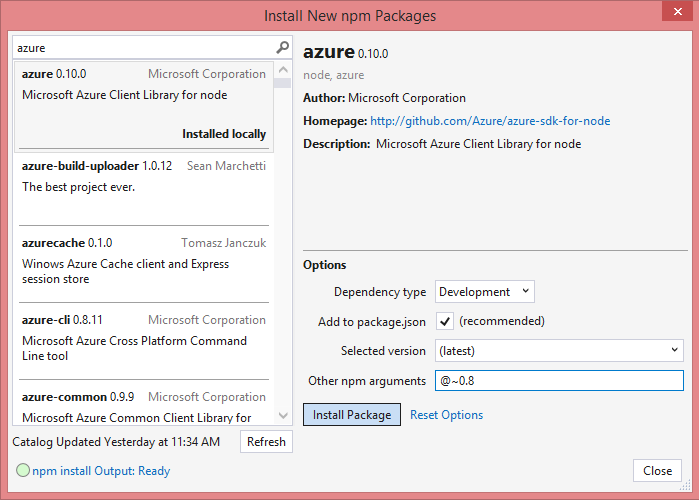Toggle the Add to package.json checkbox
Image resolution: width=699 pixels, height=500 pixels.
pos(444,321)
